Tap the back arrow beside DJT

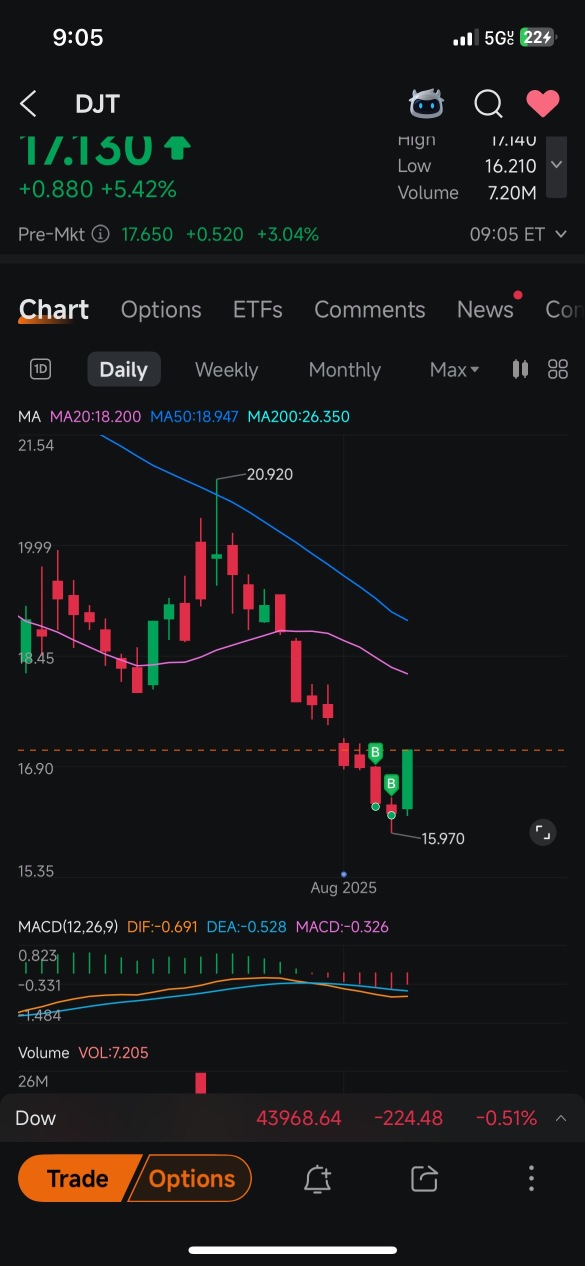pos(28,103)
